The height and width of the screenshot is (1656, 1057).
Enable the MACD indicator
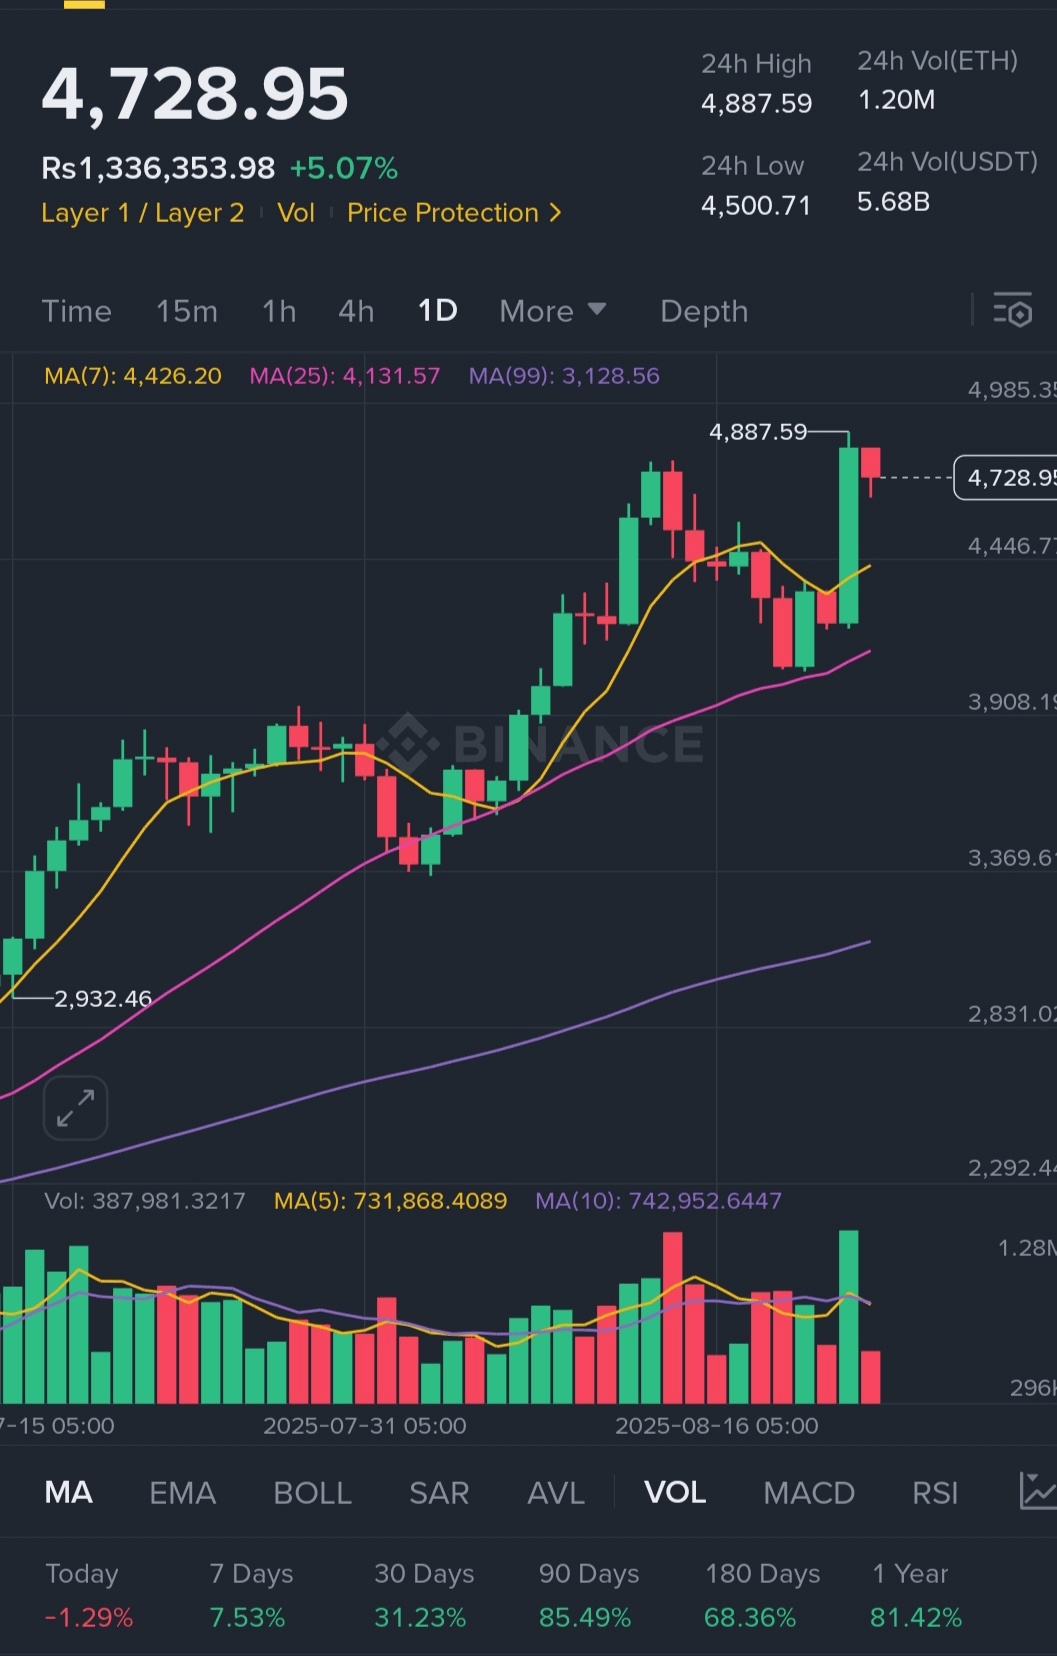pos(808,1493)
